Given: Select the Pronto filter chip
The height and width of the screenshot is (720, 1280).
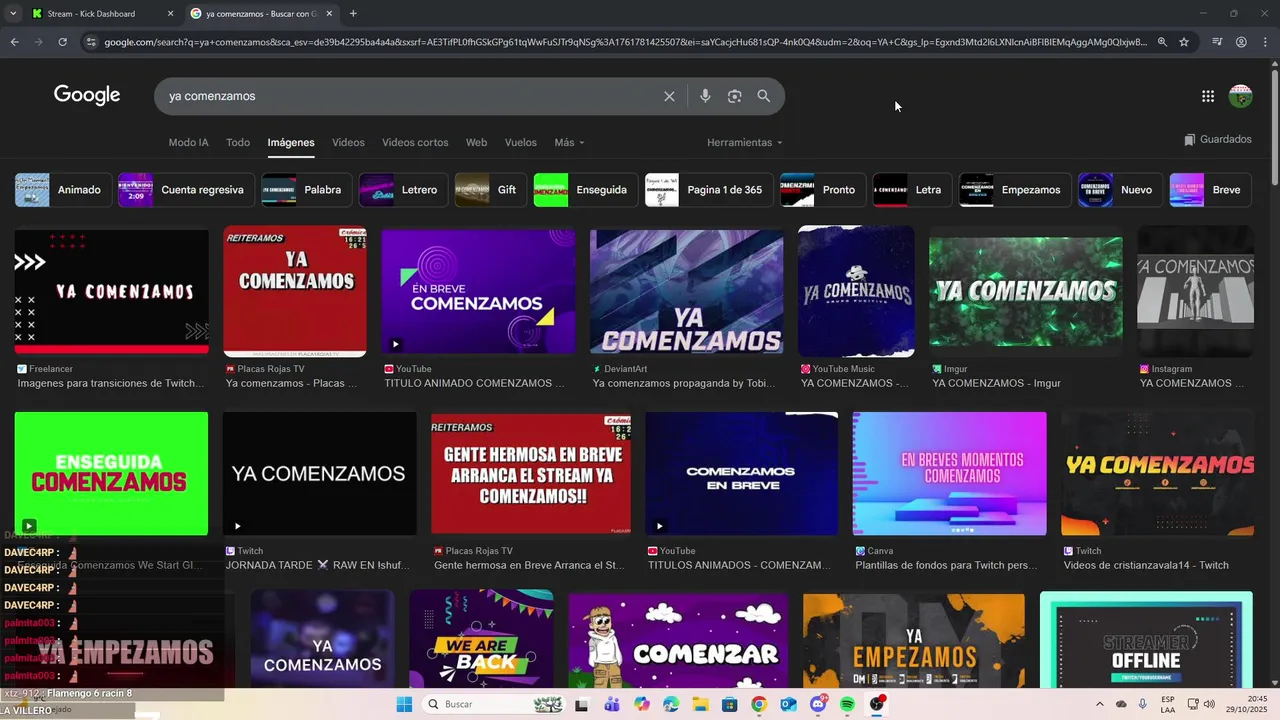Looking at the screenshot, I should 823,190.
